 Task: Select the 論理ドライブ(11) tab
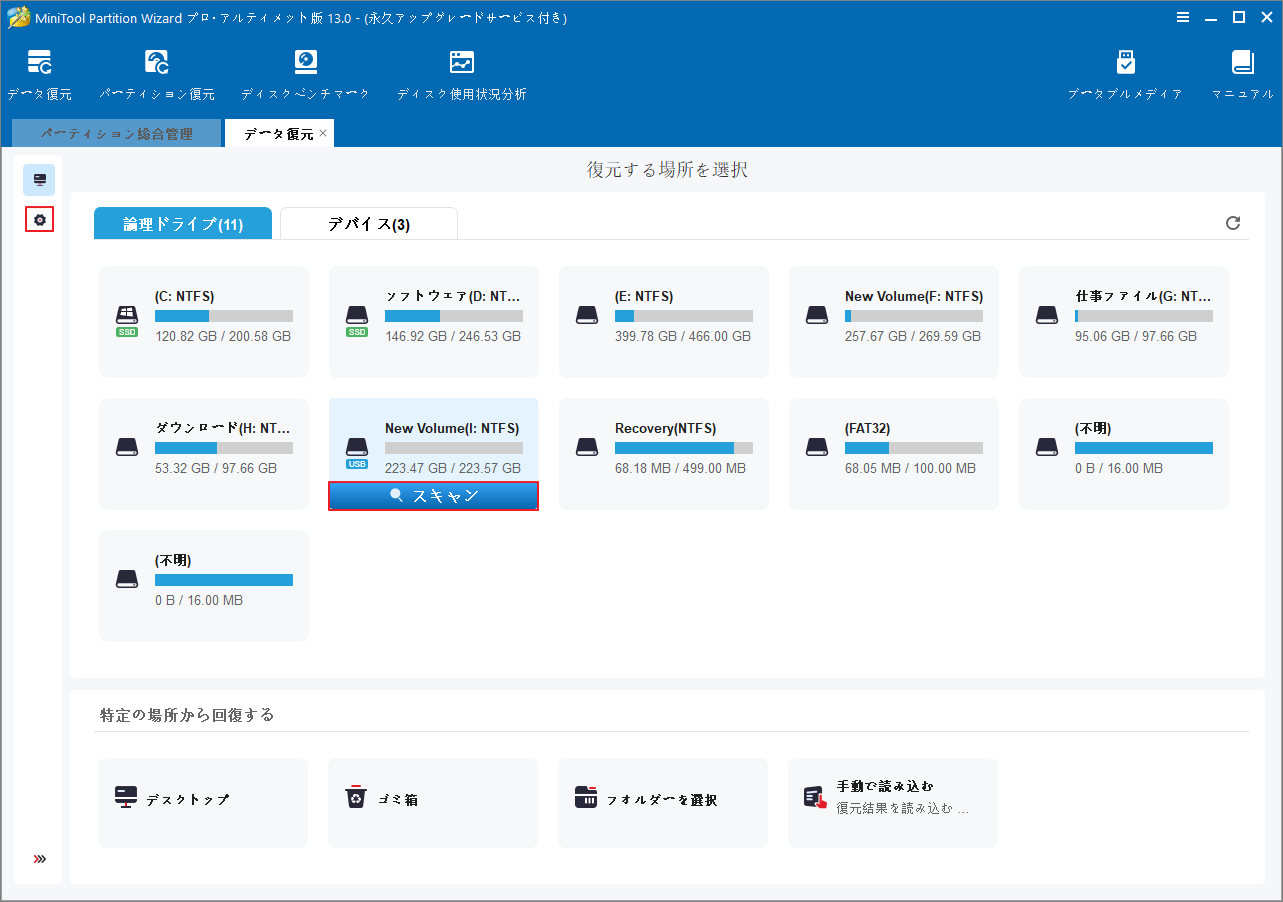[x=182, y=223]
